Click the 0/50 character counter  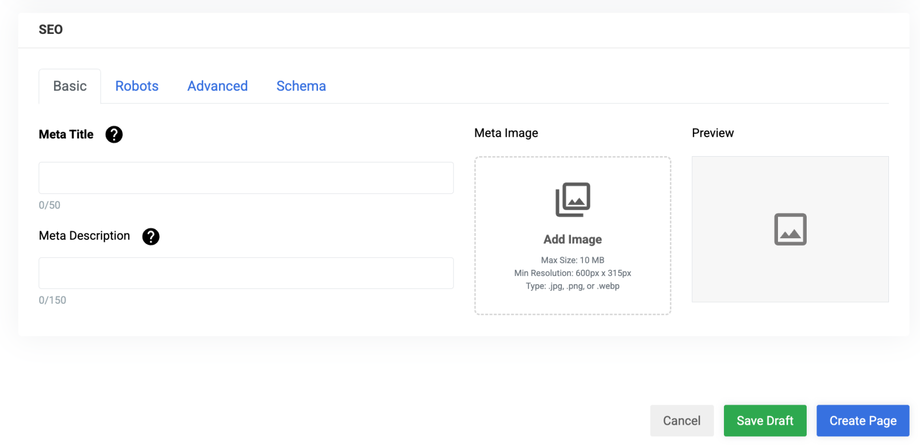coord(50,205)
